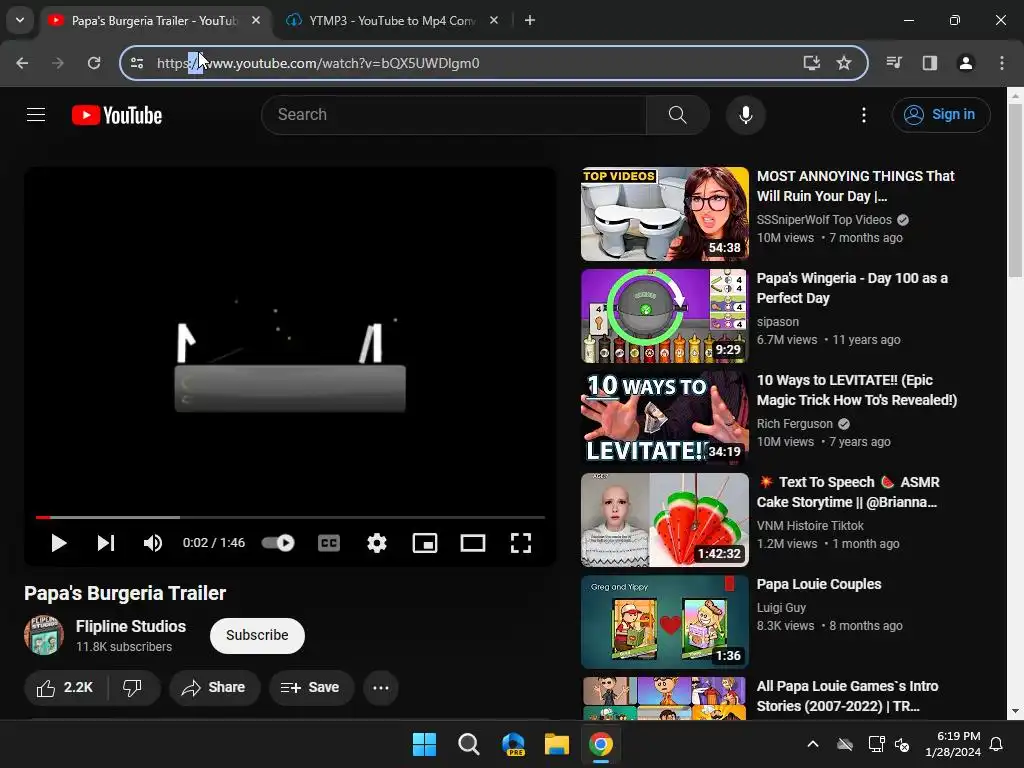This screenshot has width=1024, height=768.
Task: Open Windows taskbar search
Action: pos(468,744)
